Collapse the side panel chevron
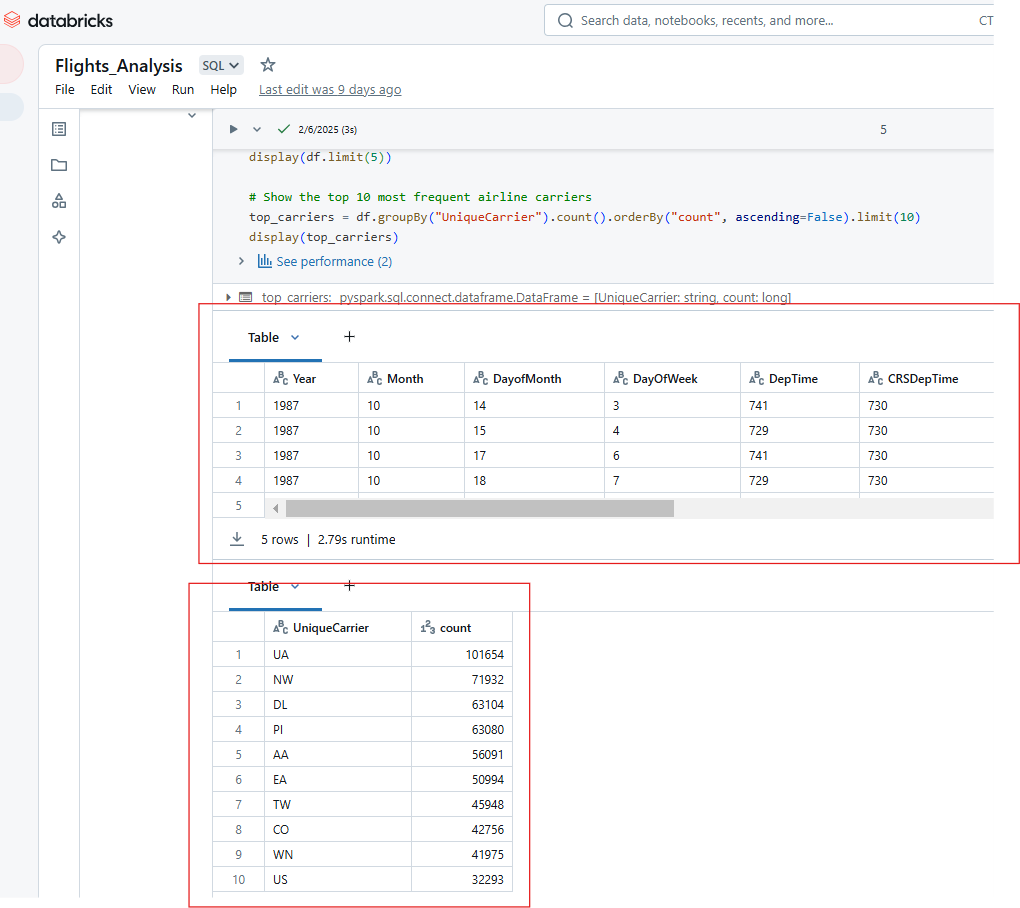 [x=192, y=116]
